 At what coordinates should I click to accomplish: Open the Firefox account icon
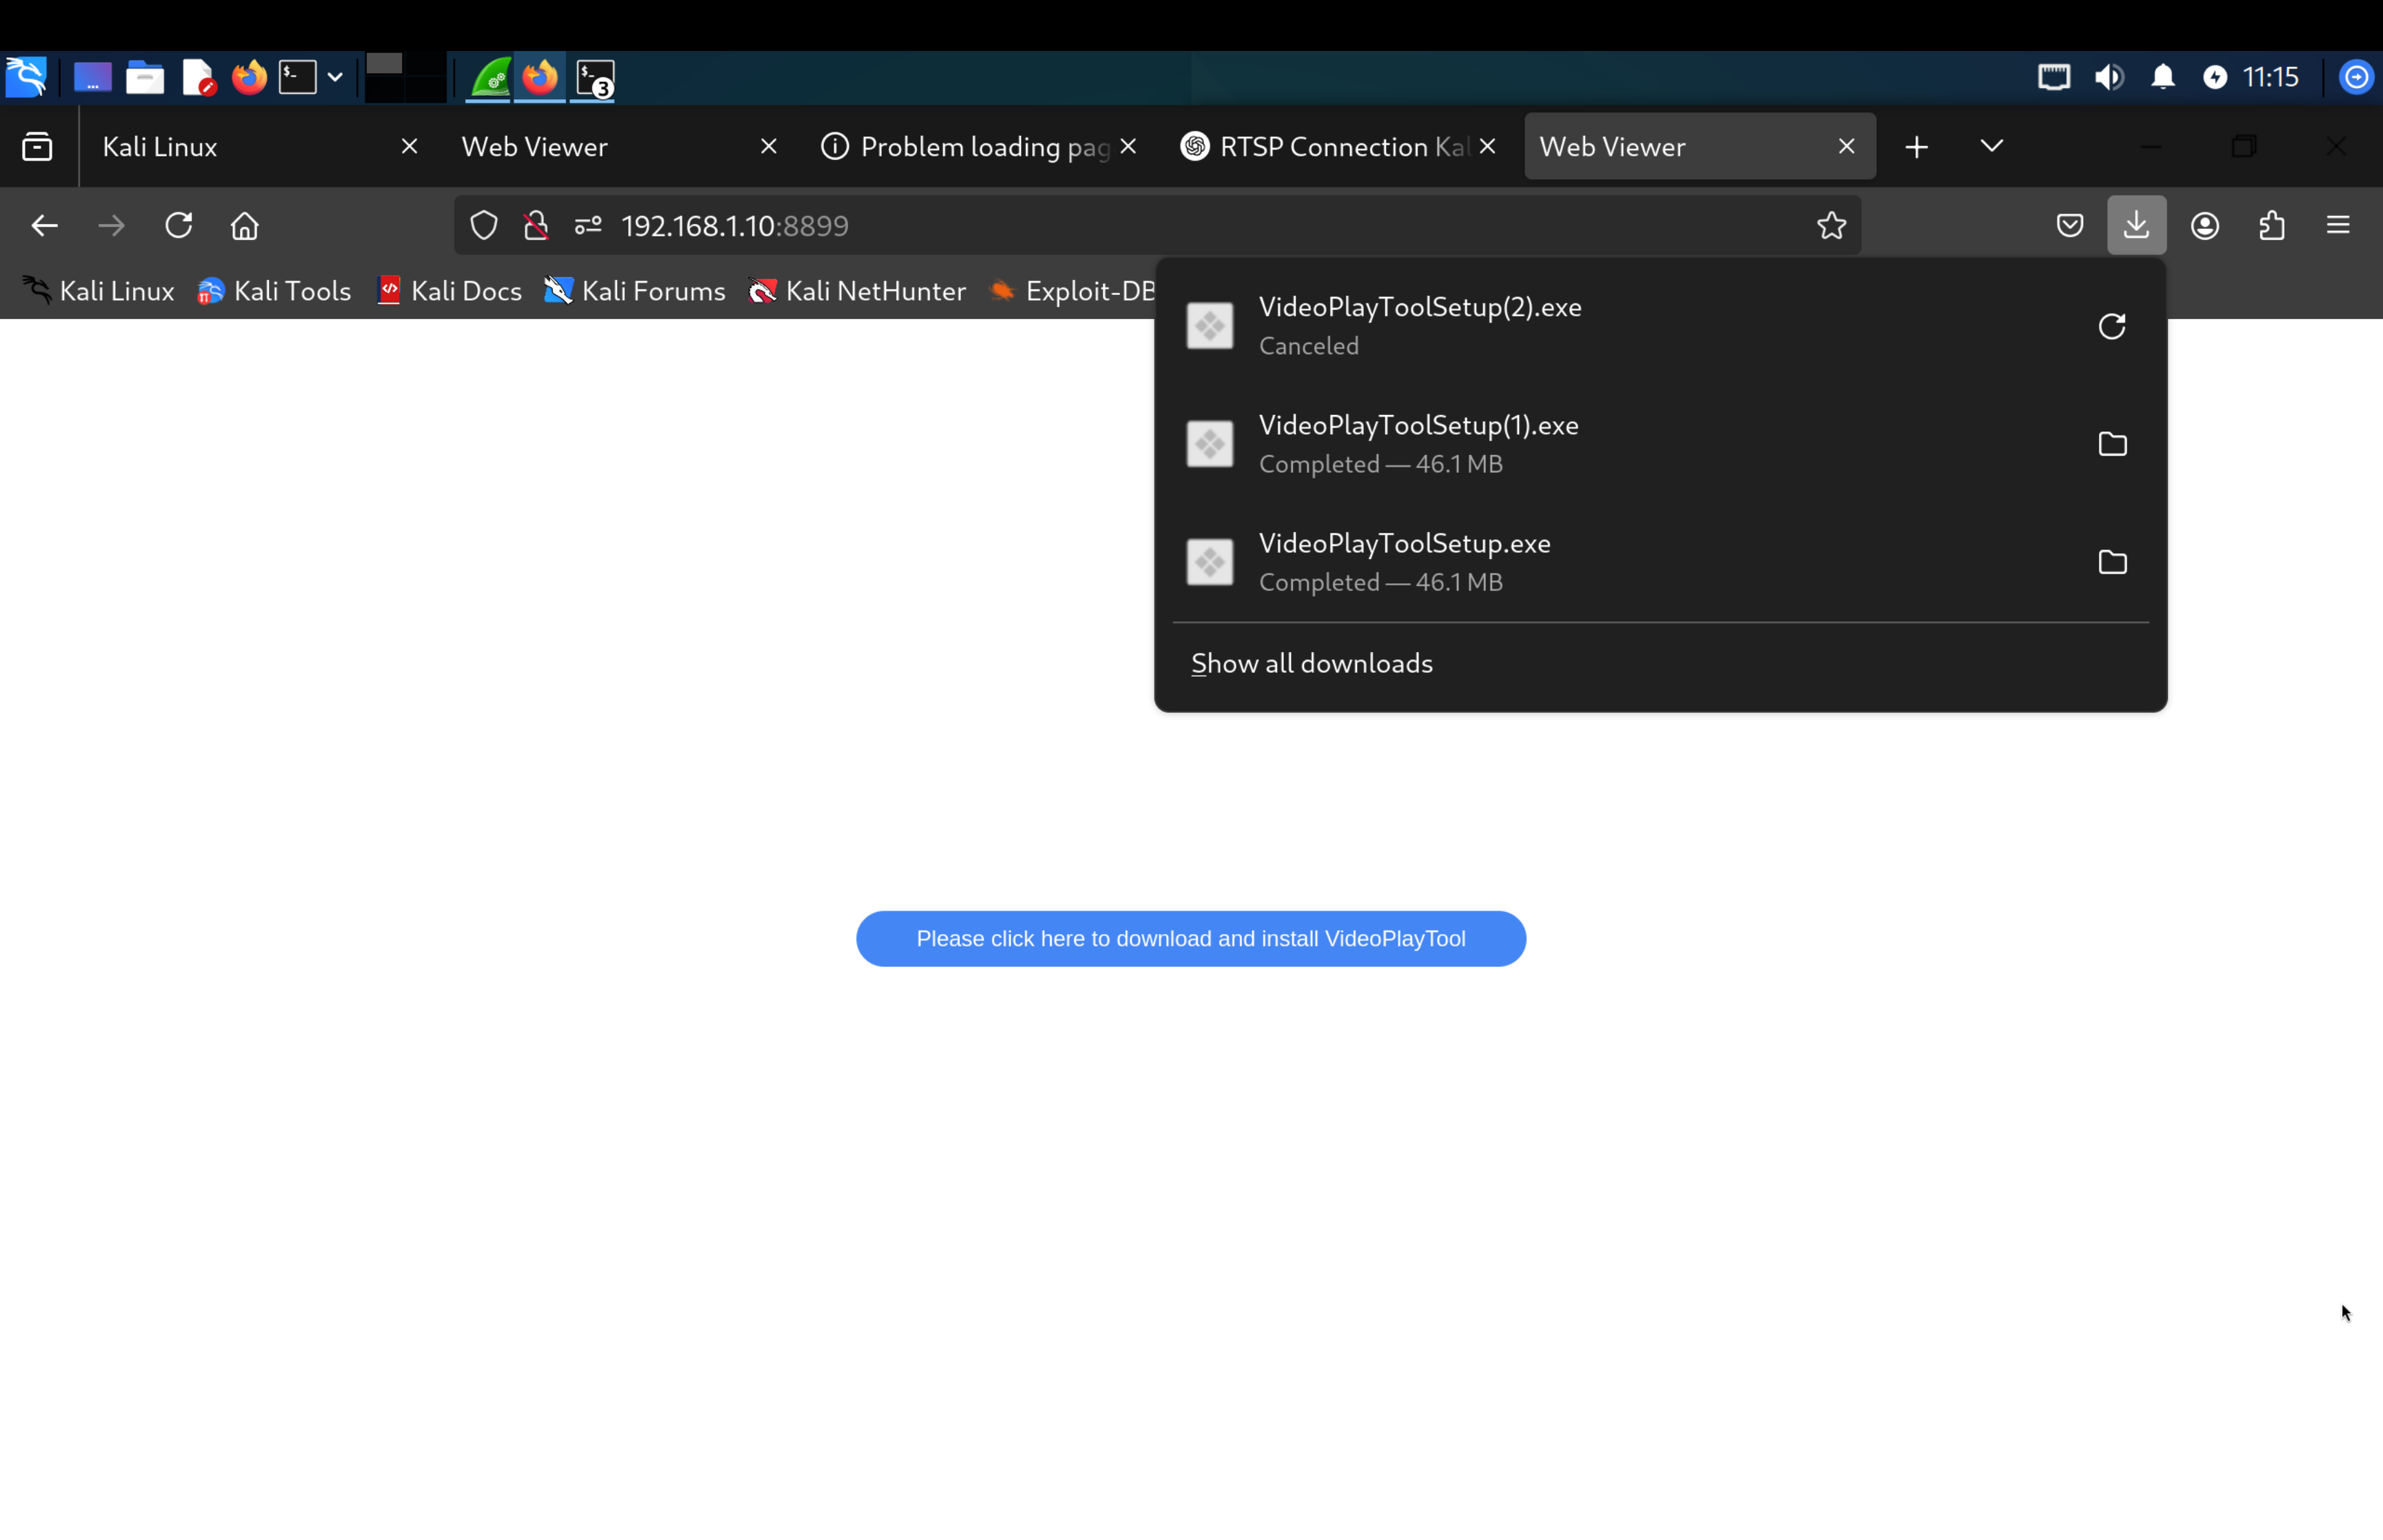click(x=2204, y=225)
